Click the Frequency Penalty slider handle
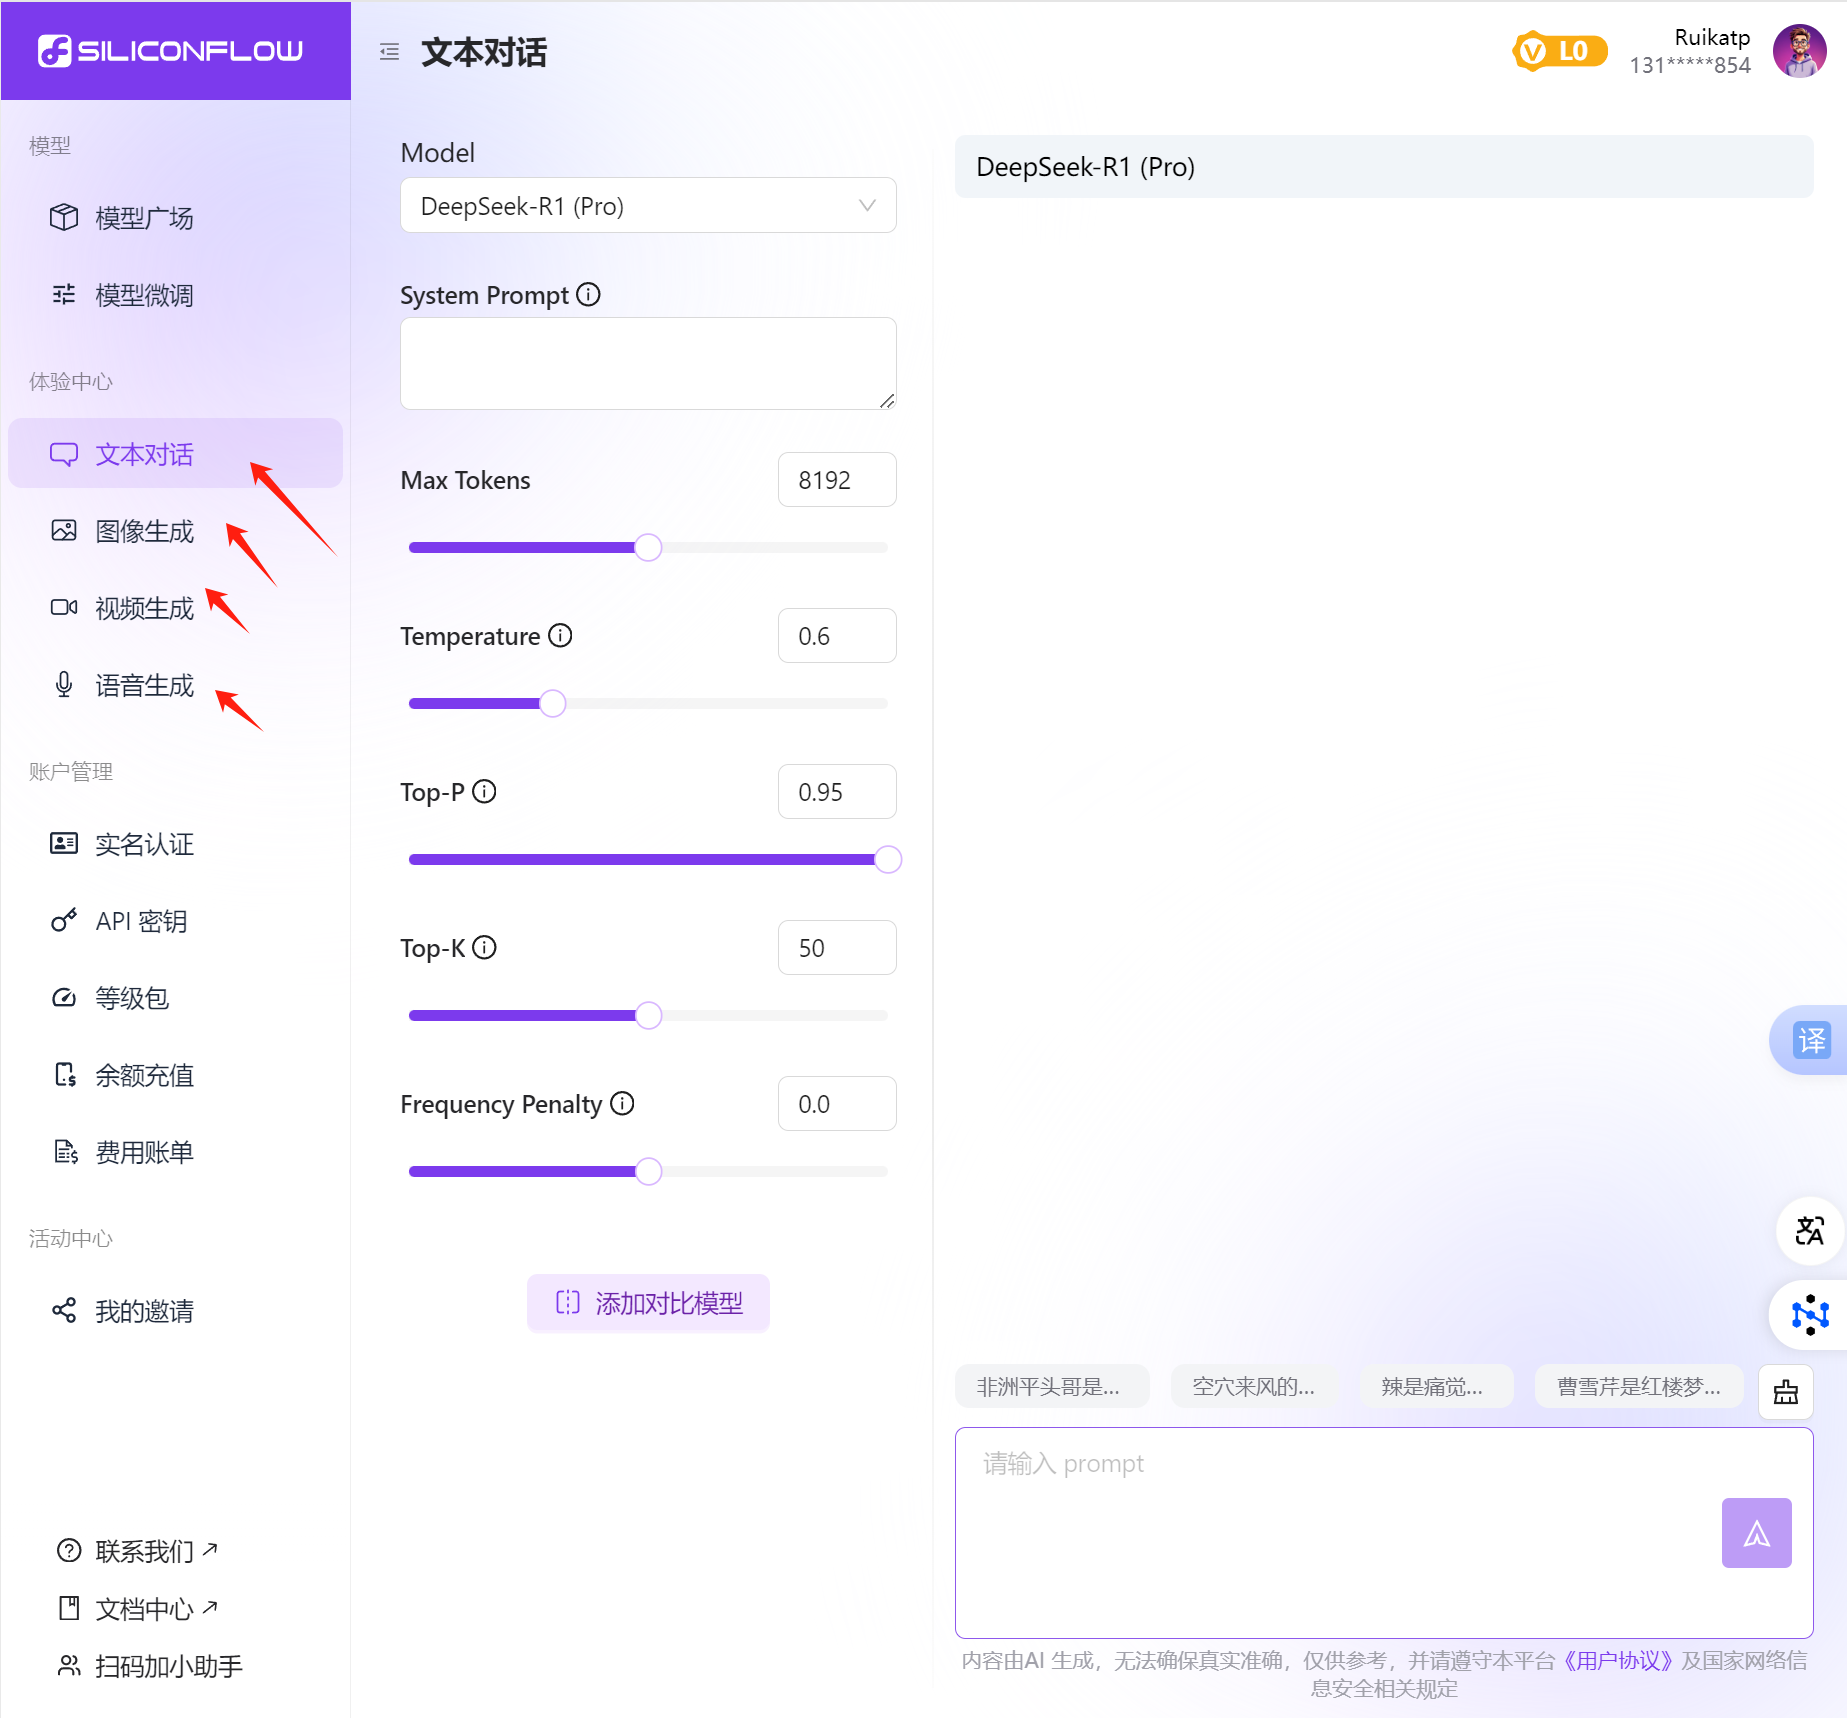This screenshot has height=1718, width=1847. (649, 1172)
